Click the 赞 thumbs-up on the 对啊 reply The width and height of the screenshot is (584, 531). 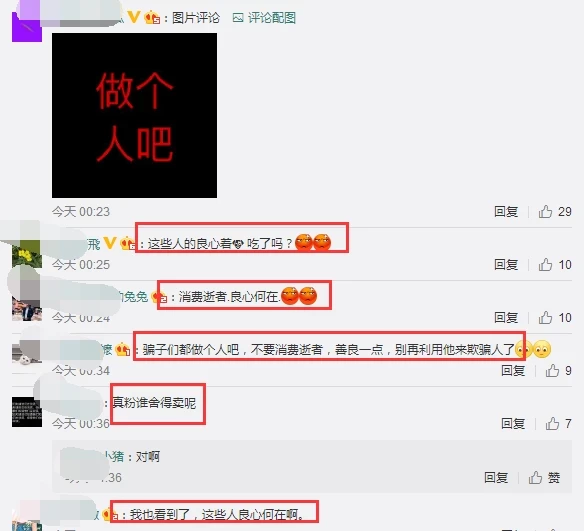coord(536,477)
